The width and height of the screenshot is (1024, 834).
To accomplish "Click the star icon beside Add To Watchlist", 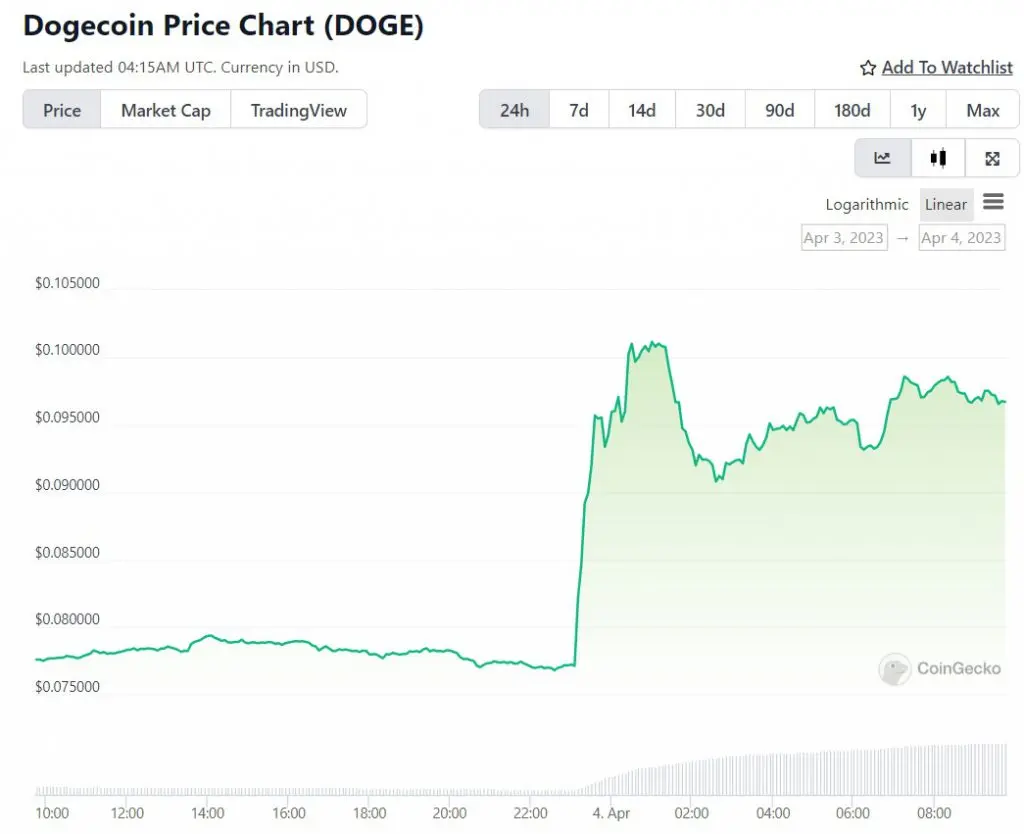I will (866, 67).
